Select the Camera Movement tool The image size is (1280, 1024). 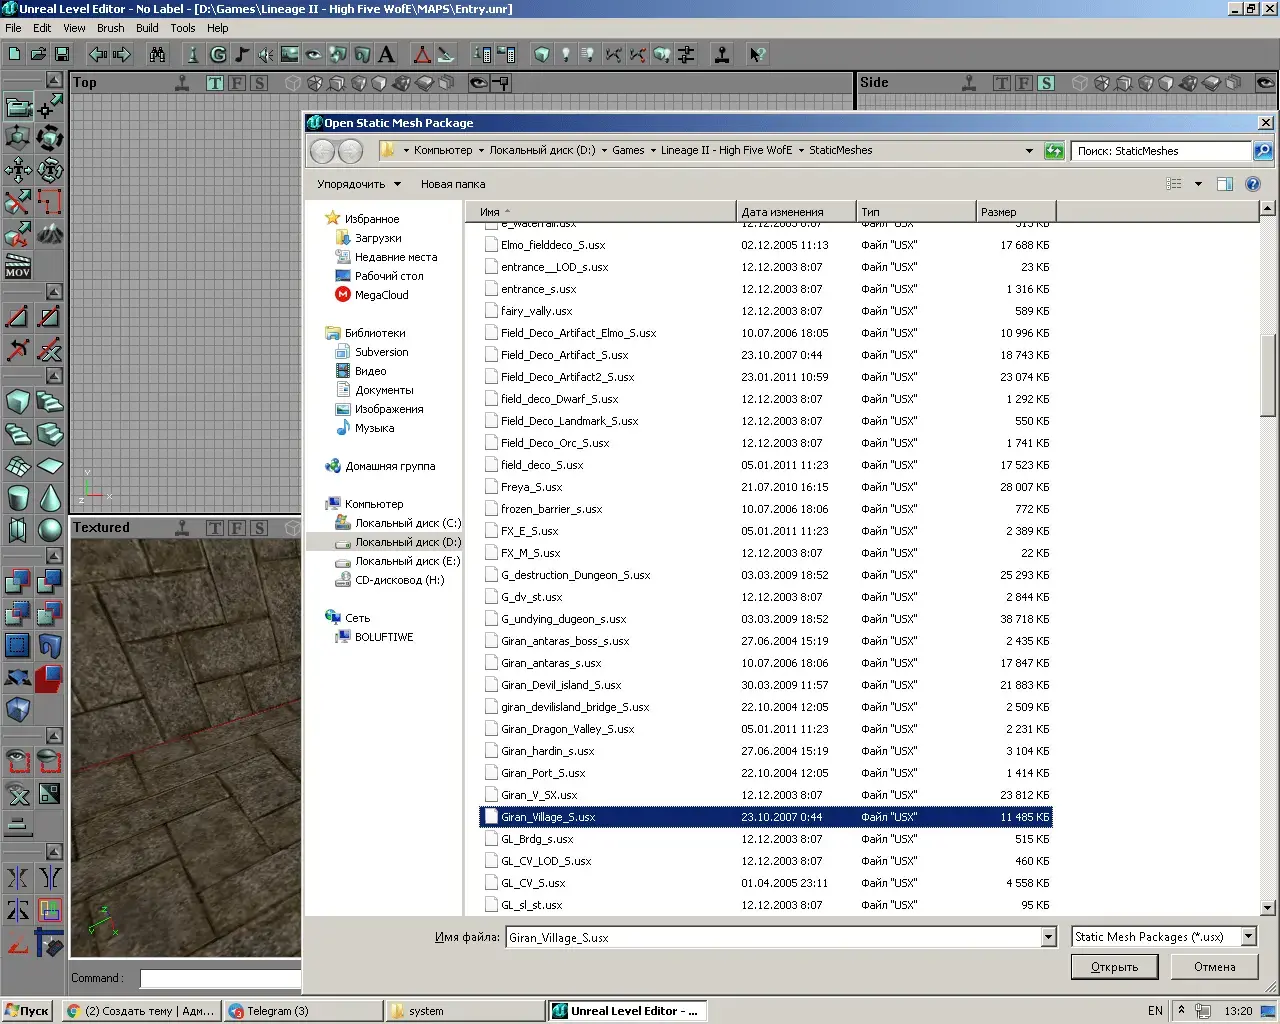click(18, 106)
